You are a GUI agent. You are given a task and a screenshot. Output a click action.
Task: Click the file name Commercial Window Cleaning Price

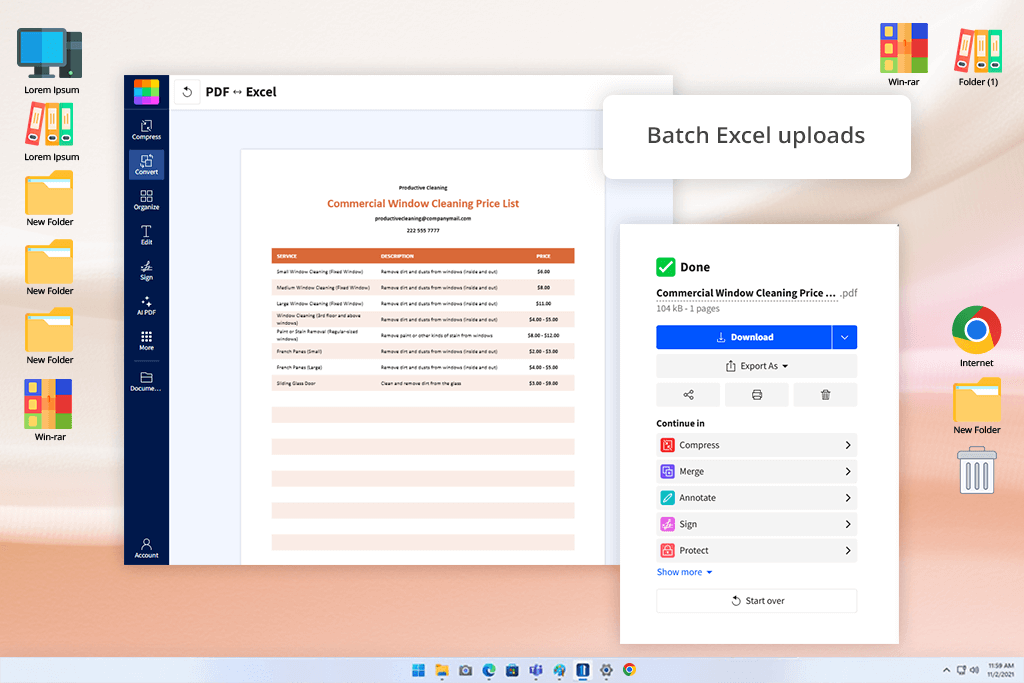(x=746, y=293)
